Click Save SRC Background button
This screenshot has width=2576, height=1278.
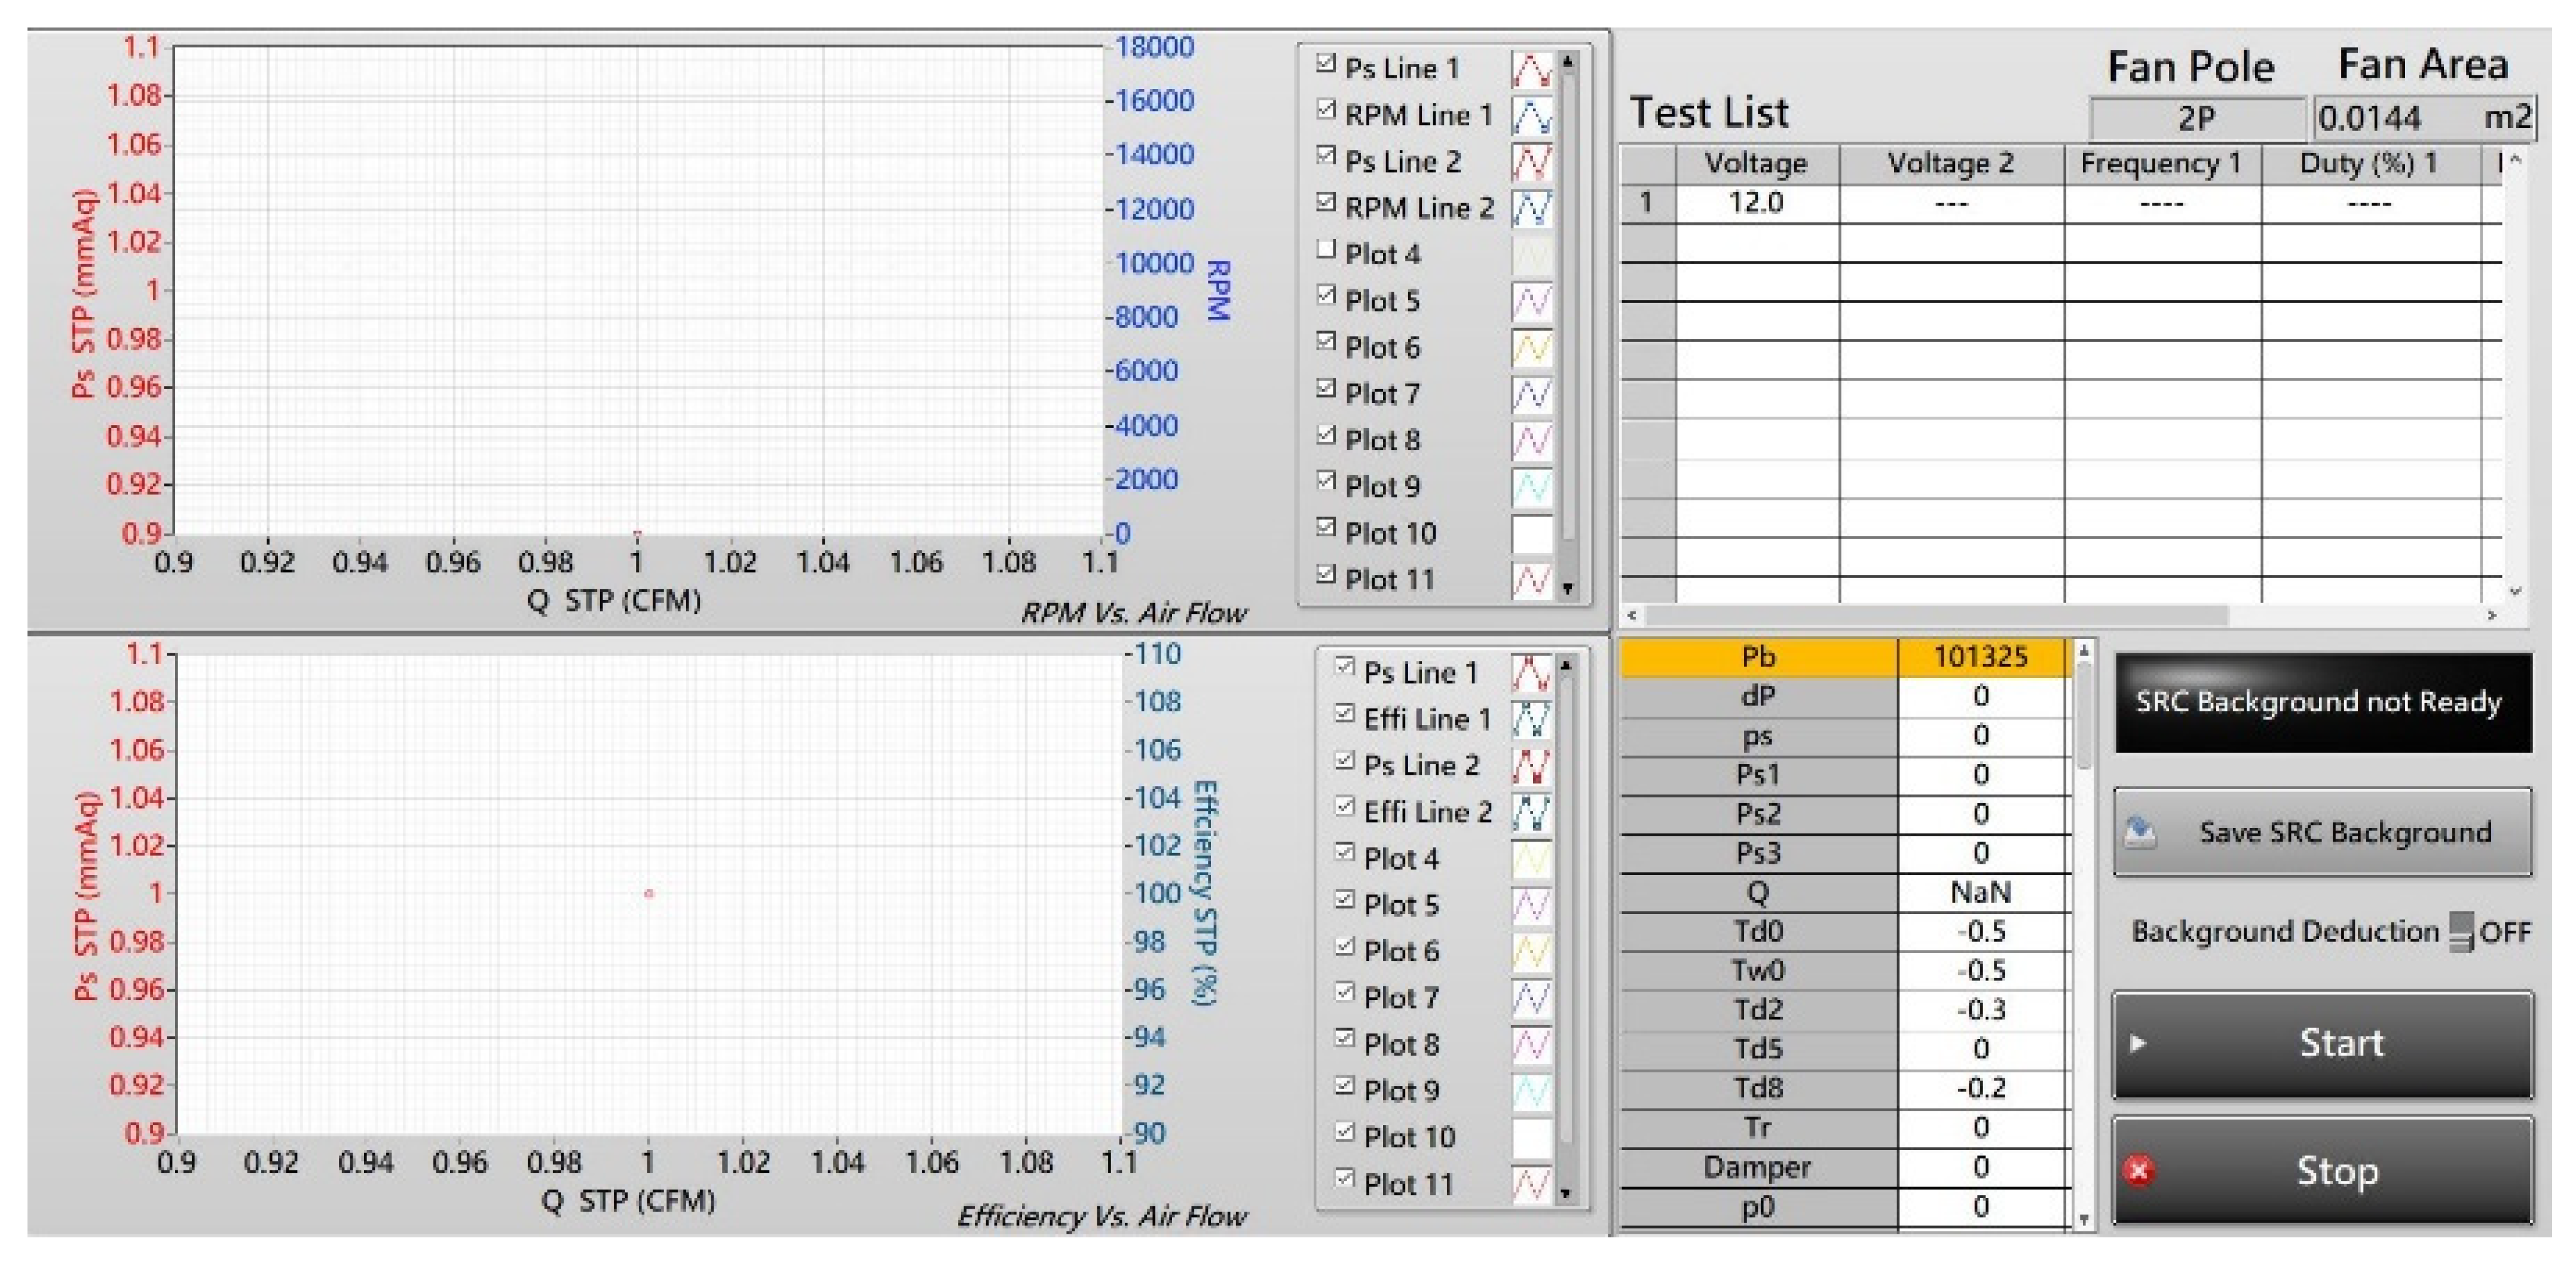2322,832
